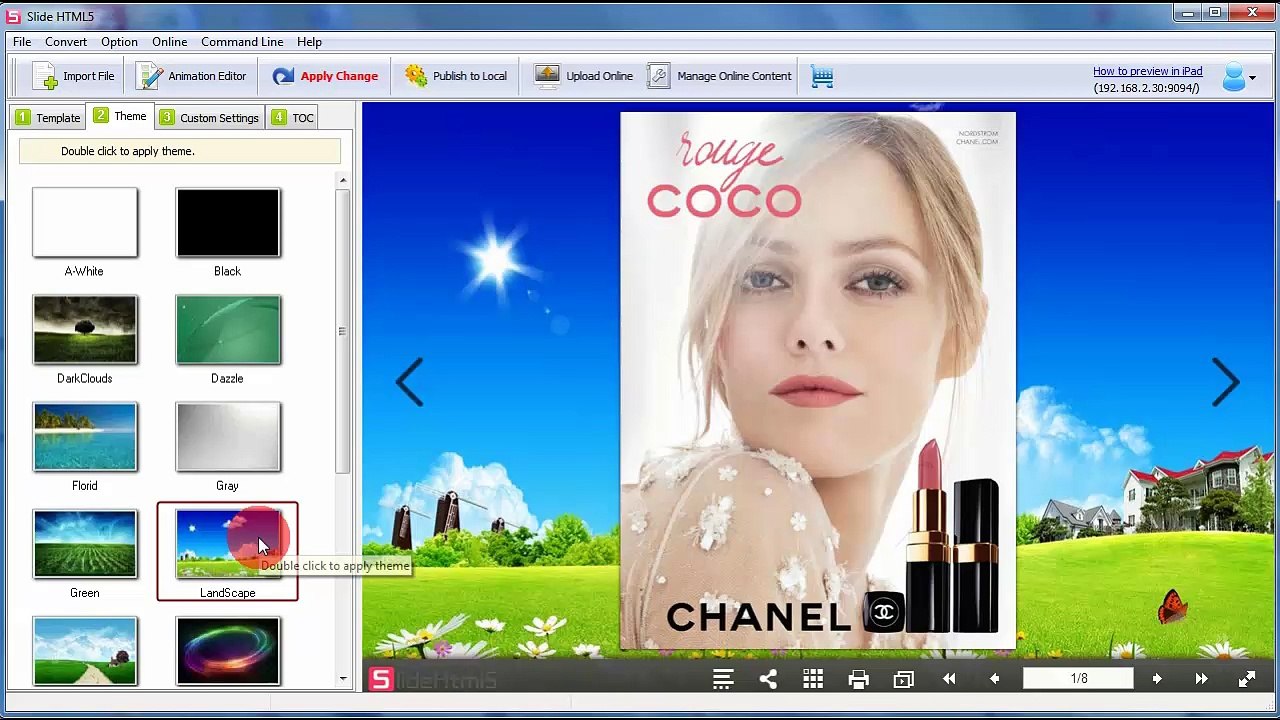Click the user account avatar icon
Screen dimensions: 1280x720
1234,77
